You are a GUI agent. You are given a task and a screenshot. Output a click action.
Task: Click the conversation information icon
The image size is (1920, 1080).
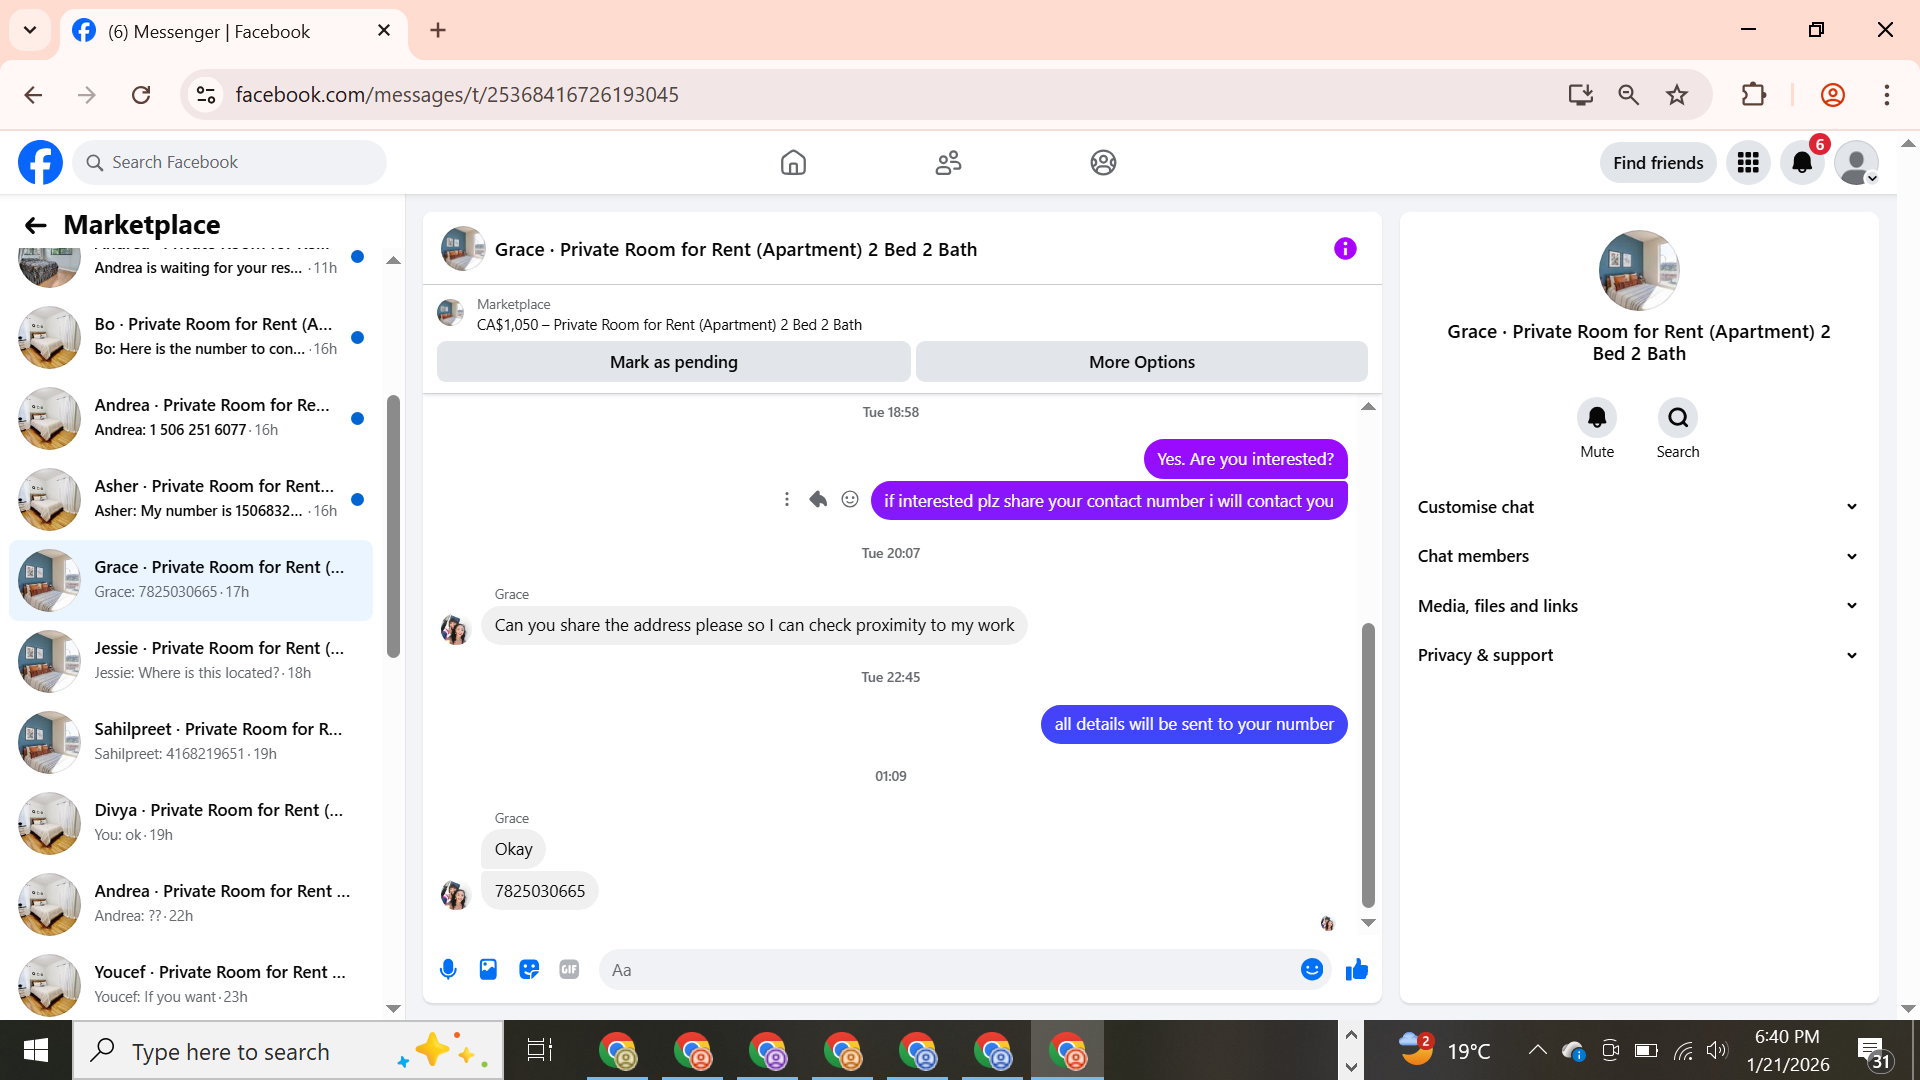(1345, 249)
